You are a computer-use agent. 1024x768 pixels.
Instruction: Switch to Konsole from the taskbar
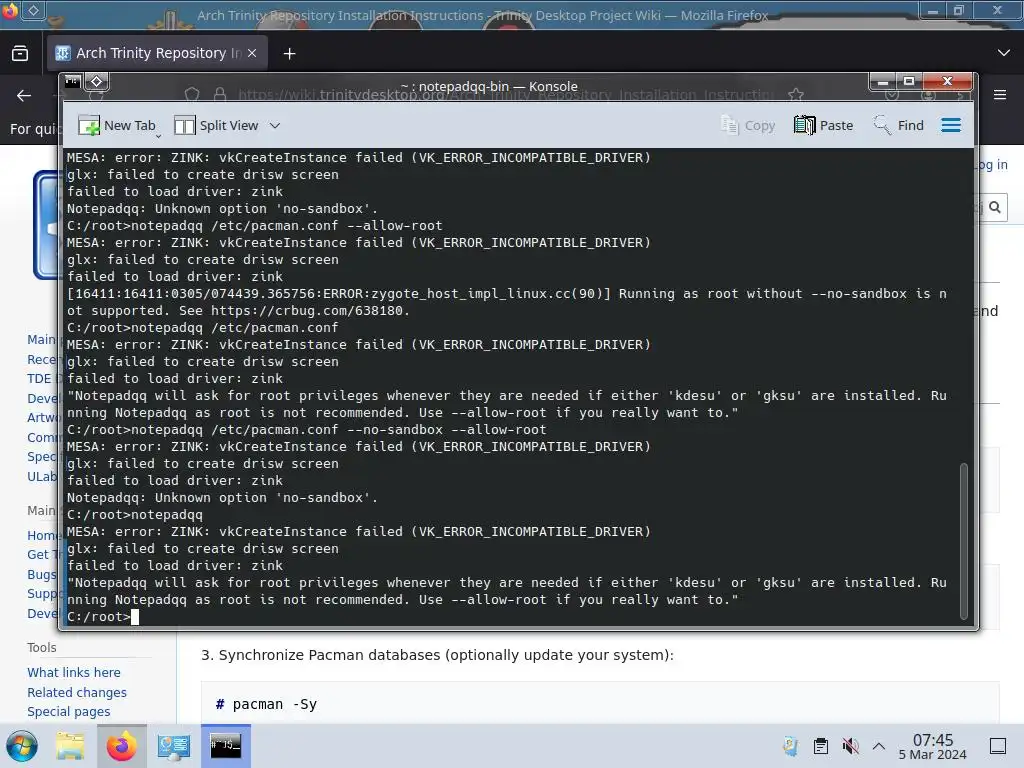(x=225, y=746)
